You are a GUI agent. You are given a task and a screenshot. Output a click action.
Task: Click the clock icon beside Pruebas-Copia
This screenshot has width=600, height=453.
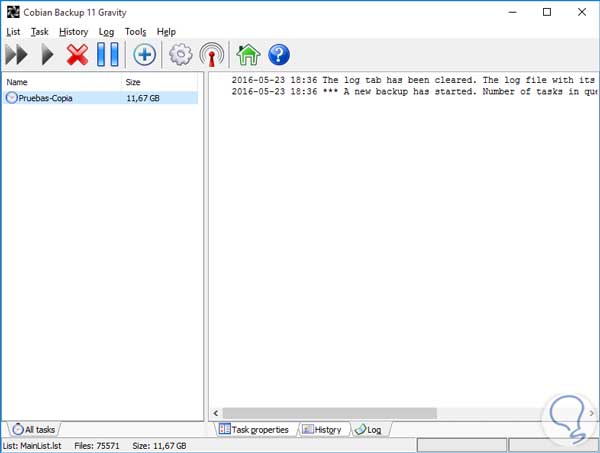click(x=12, y=98)
